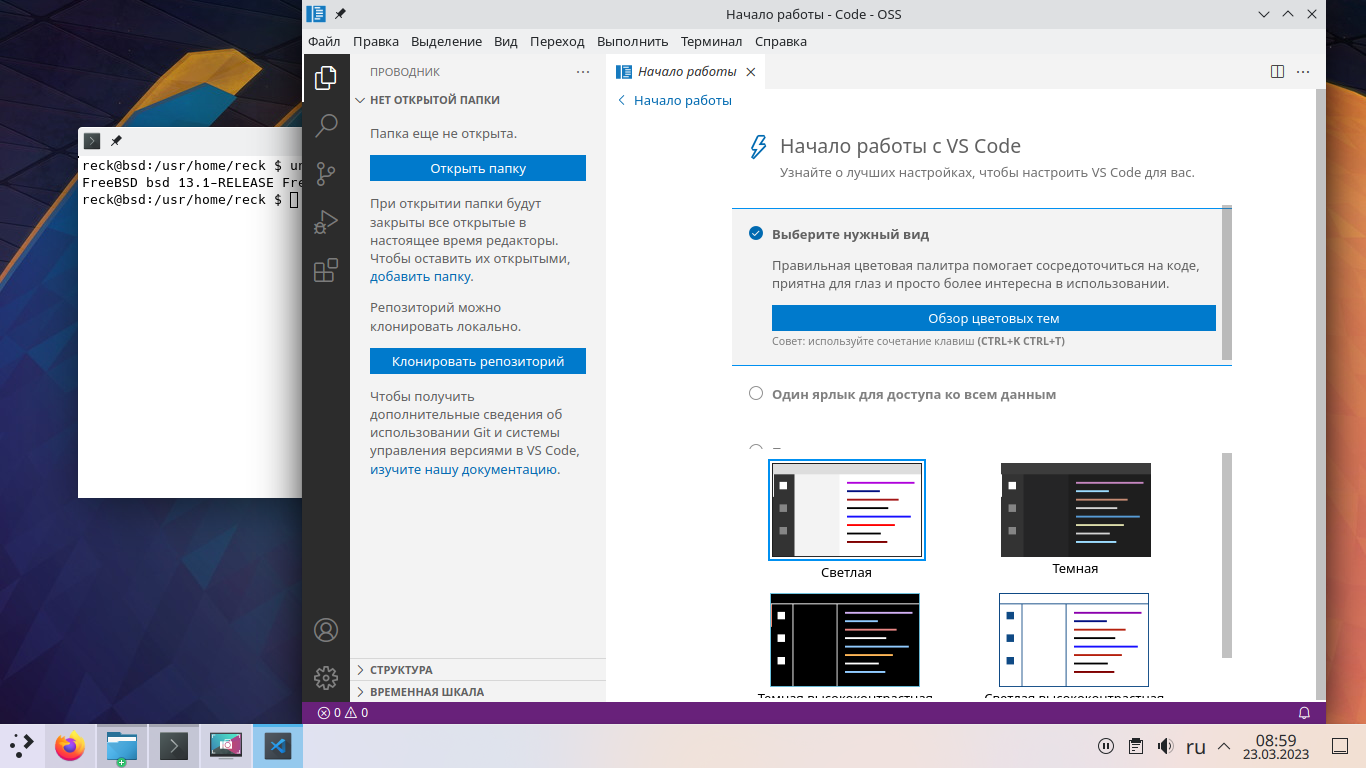Open the Вид menu
1366x768 pixels.
(506, 41)
